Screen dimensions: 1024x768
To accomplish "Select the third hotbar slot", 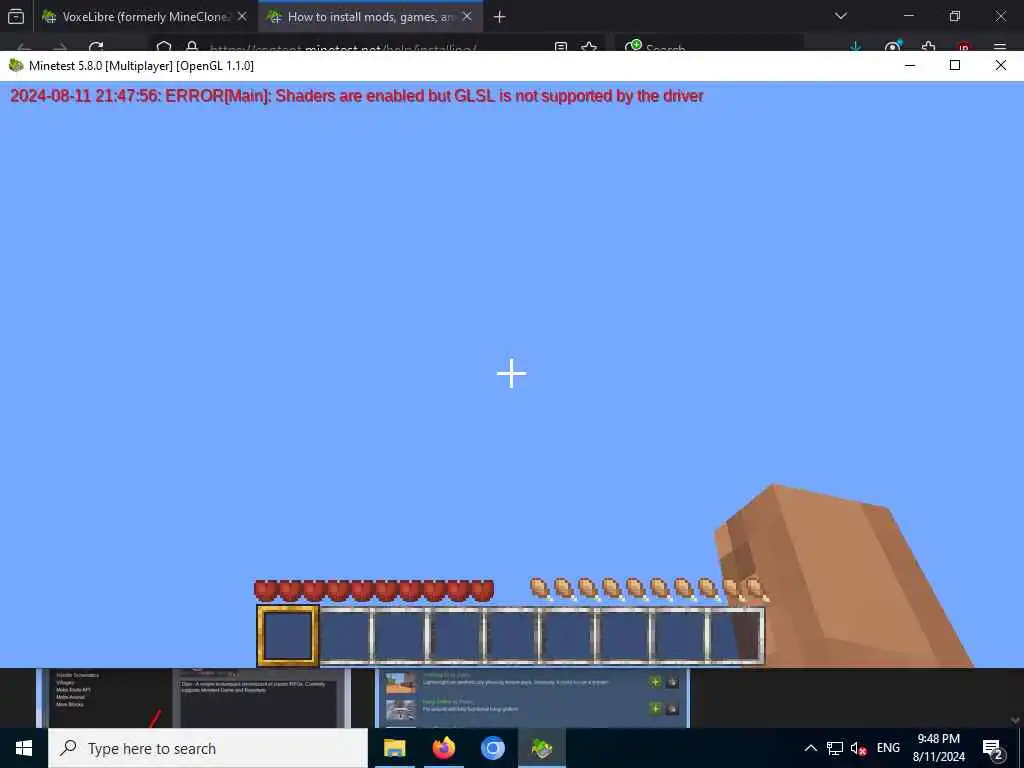I will tap(400, 635).
